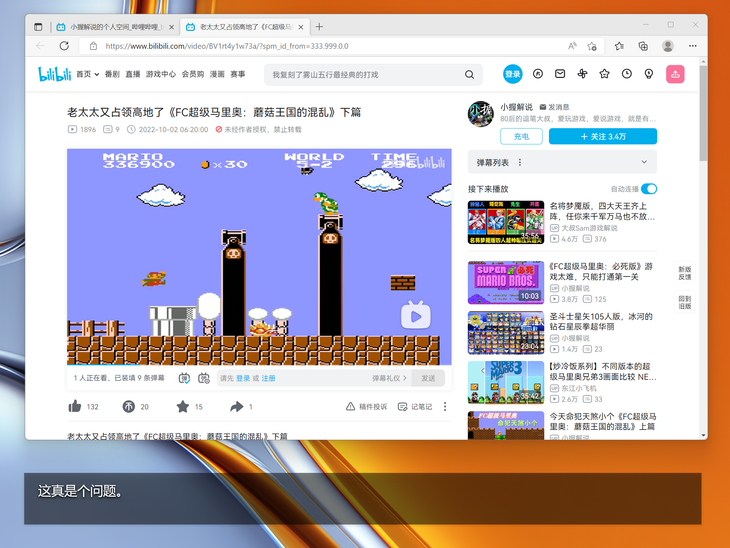Click the 充电 button
Image resolution: width=730 pixels, height=548 pixels.
[x=521, y=136]
